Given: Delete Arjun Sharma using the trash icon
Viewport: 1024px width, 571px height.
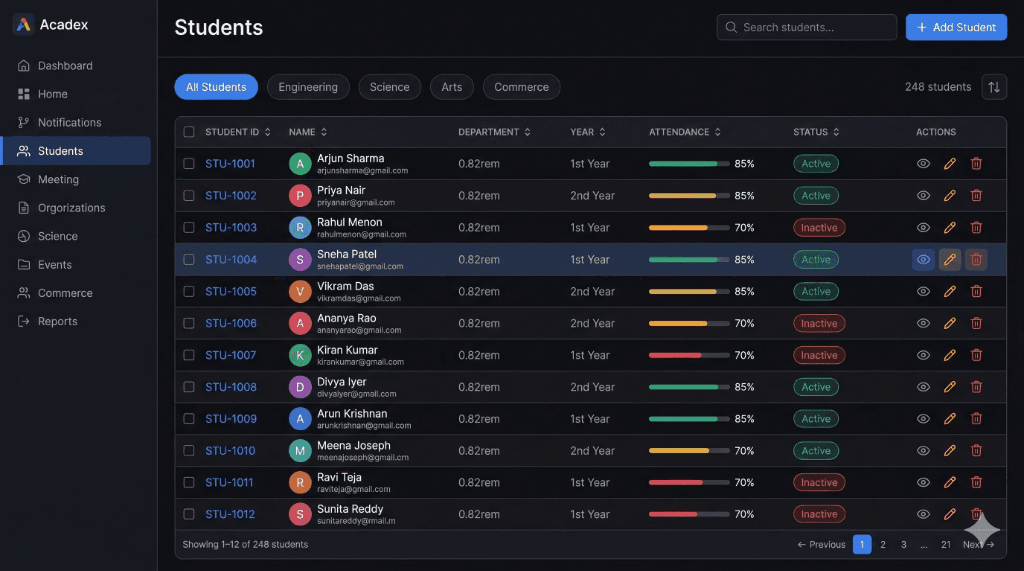Looking at the screenshot, I should click(976, 164).
